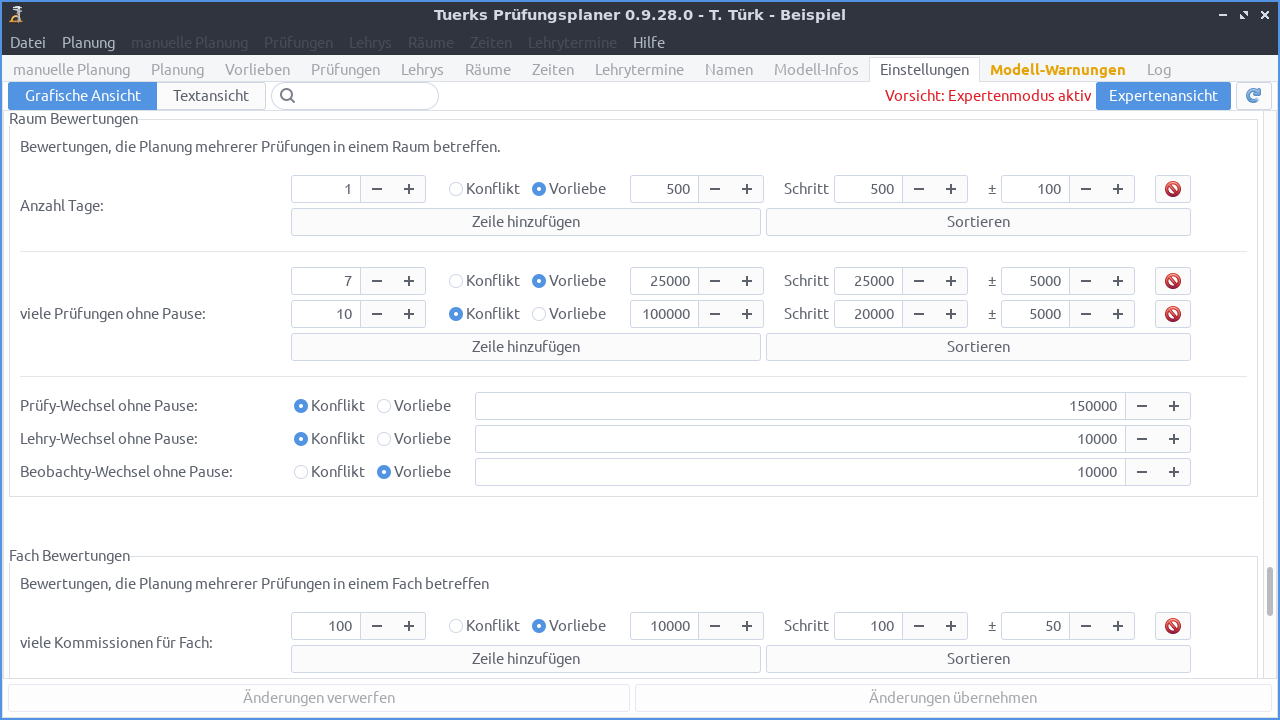Remove the second viele Prüfungen ohne Pause row
1280x720 pixels.
pyautogui.click(x=1171, y=313)
